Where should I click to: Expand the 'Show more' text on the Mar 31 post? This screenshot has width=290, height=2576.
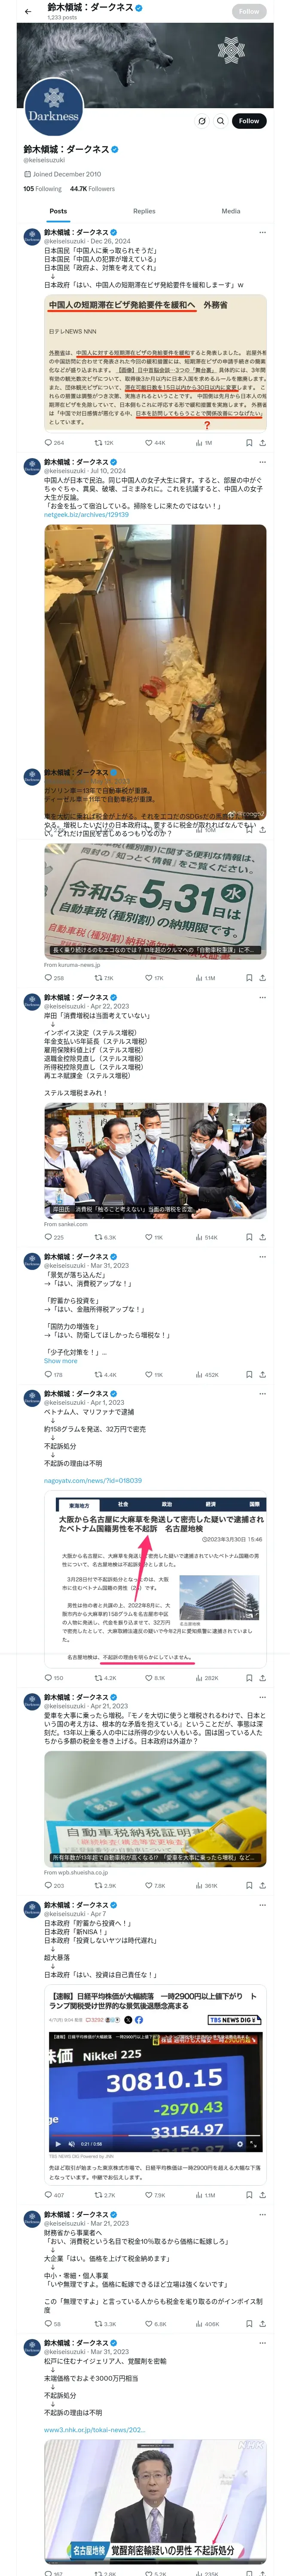pos(60,1360)
